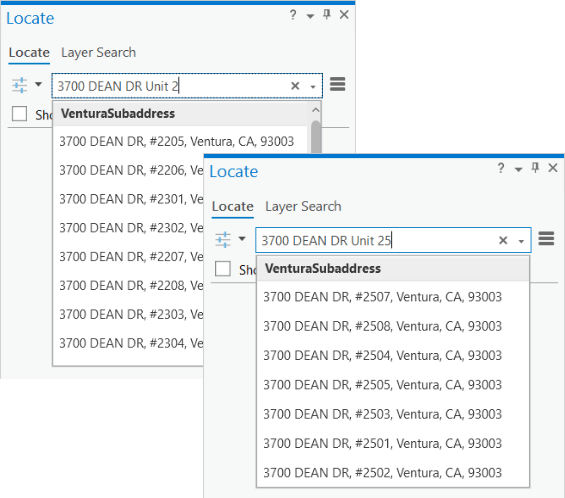565x498 pixels.
Task: Open locator settings icon in front pane
Action: coord(223,239)
